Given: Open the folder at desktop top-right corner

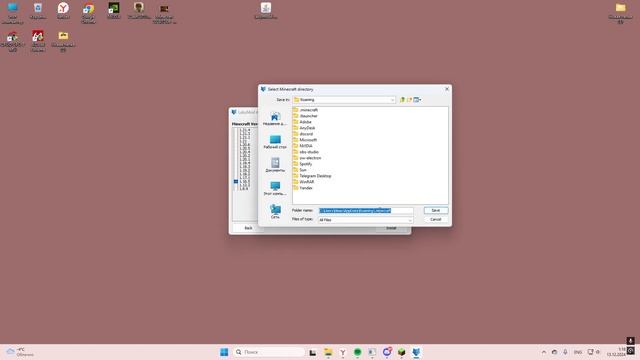Looking at the screenshot, I should coord(620,13).
